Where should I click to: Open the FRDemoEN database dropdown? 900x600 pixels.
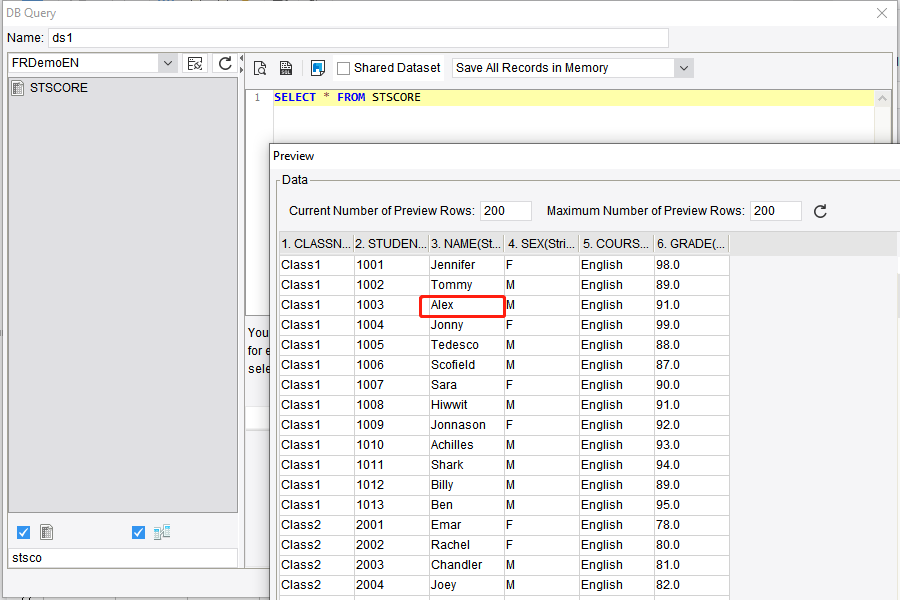pyautogui.click(x=167, y=62)
